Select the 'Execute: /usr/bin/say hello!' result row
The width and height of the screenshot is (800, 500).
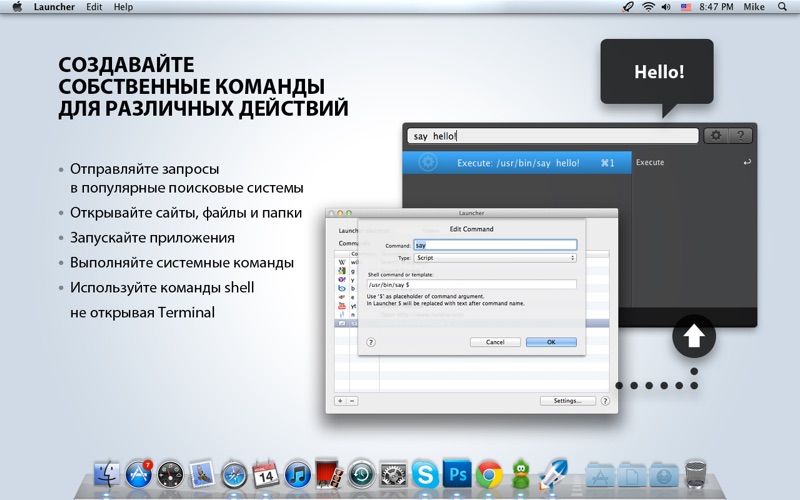(517, 163)
